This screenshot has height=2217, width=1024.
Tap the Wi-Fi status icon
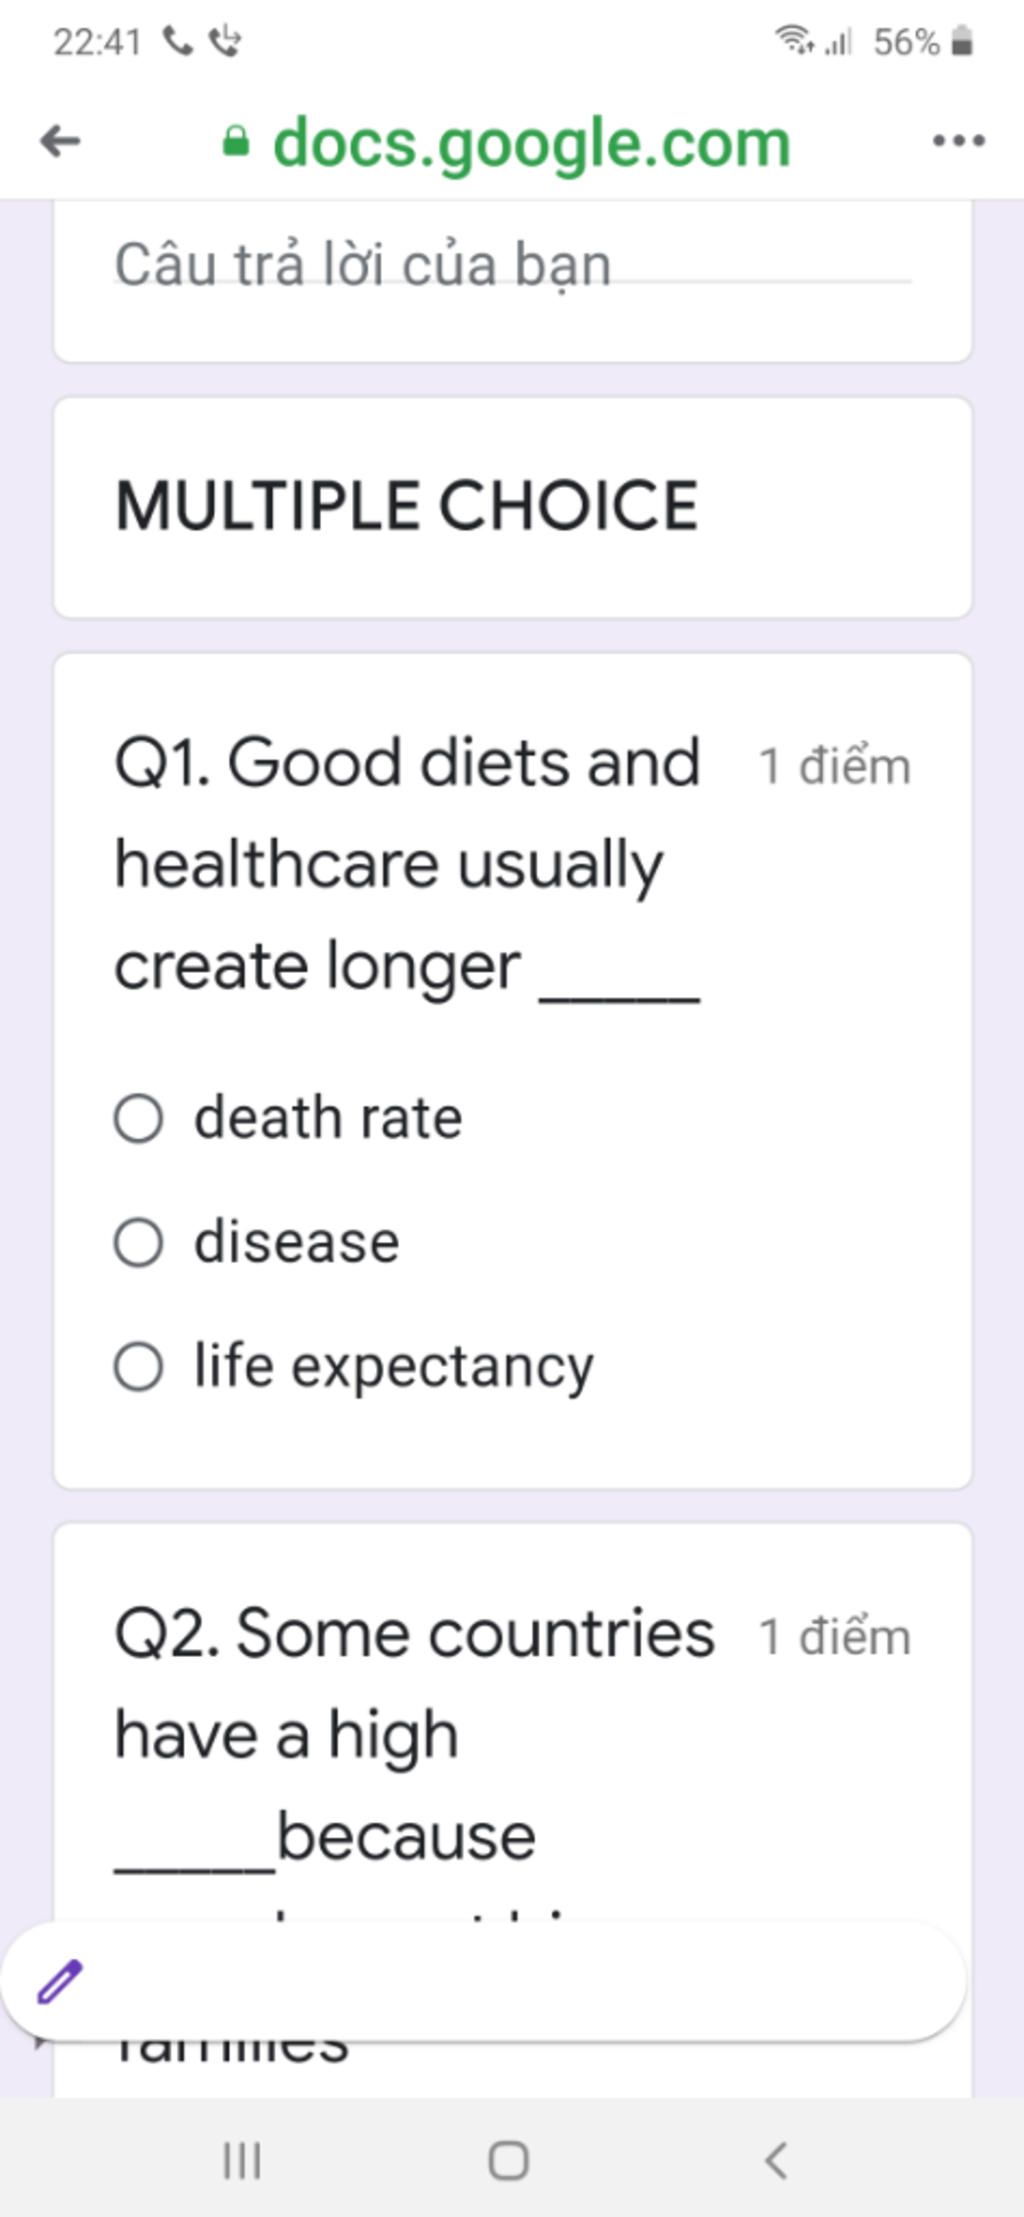[793, 41]
